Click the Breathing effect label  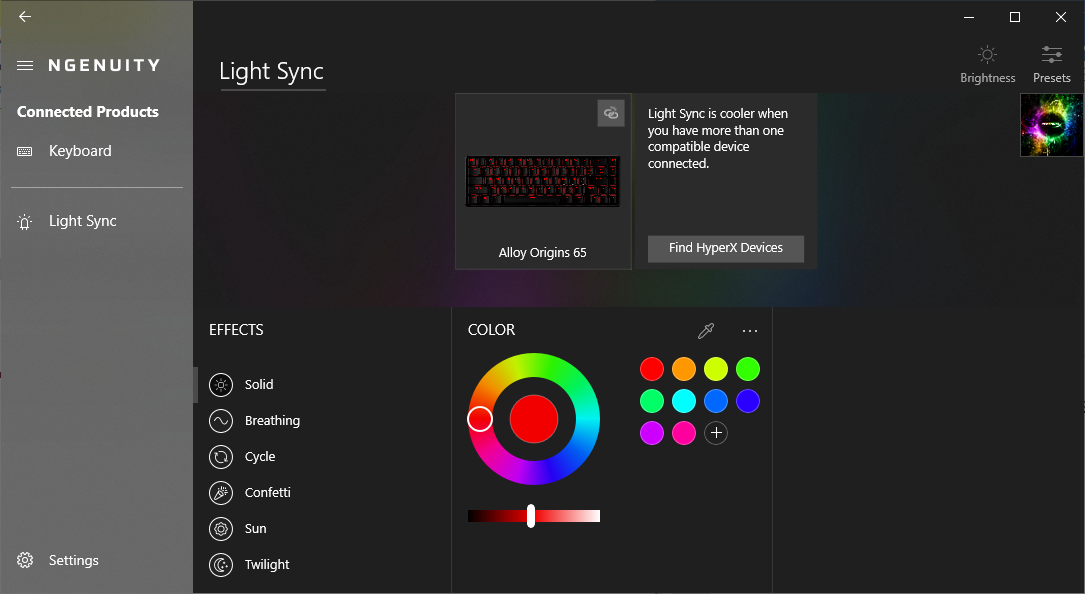pyautogui.click(x=273, y=421)
